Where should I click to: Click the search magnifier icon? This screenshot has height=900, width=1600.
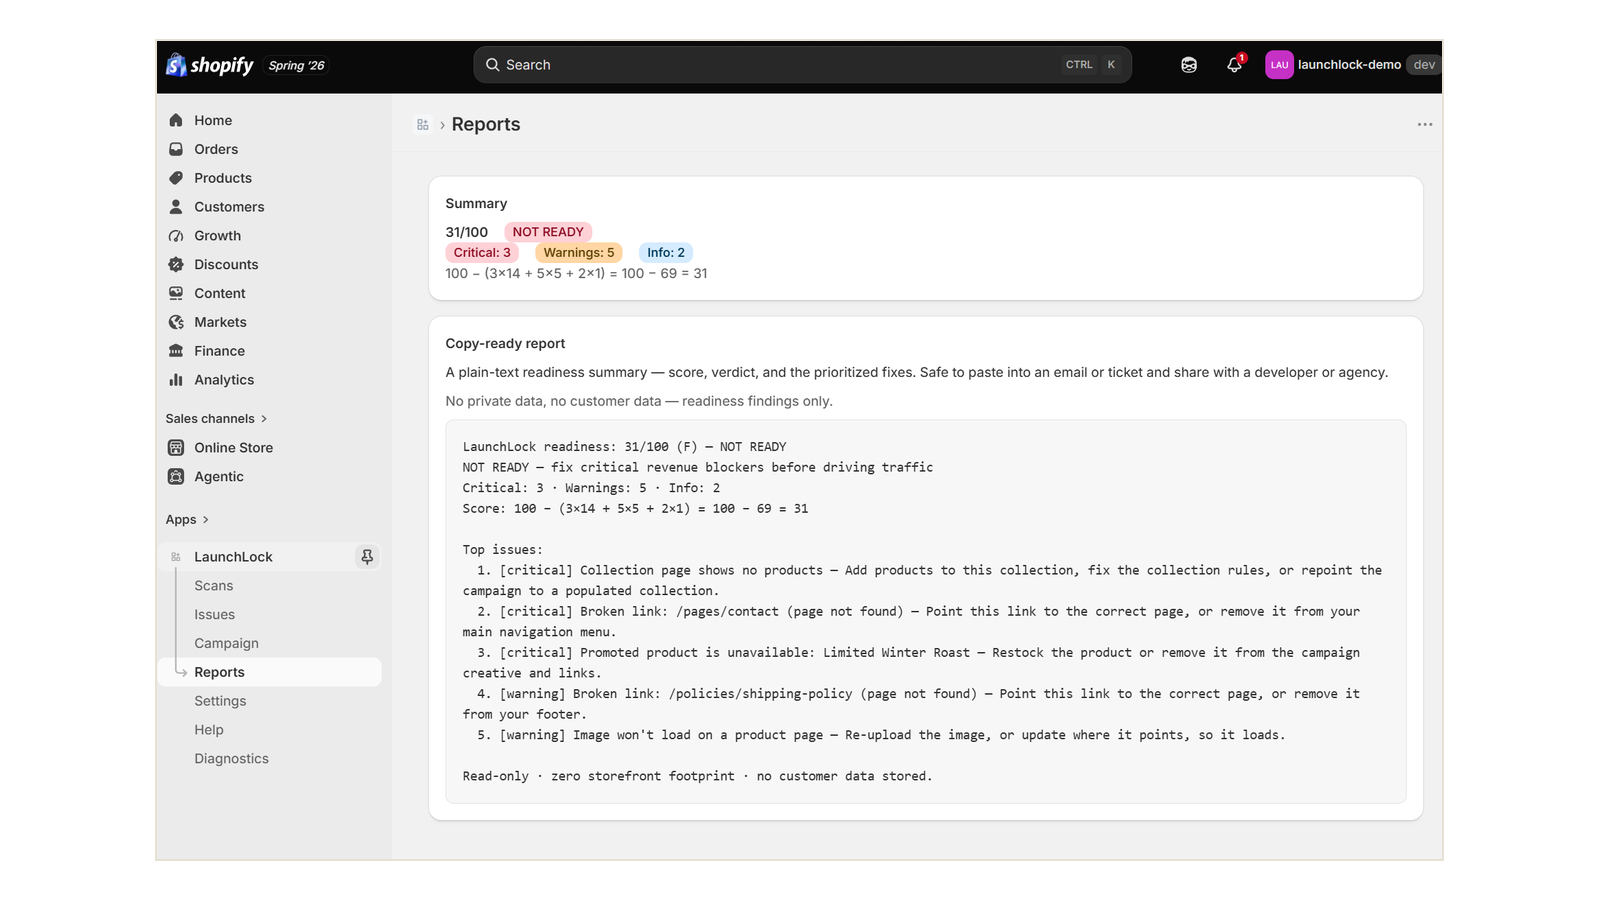(x=493, y=65)
